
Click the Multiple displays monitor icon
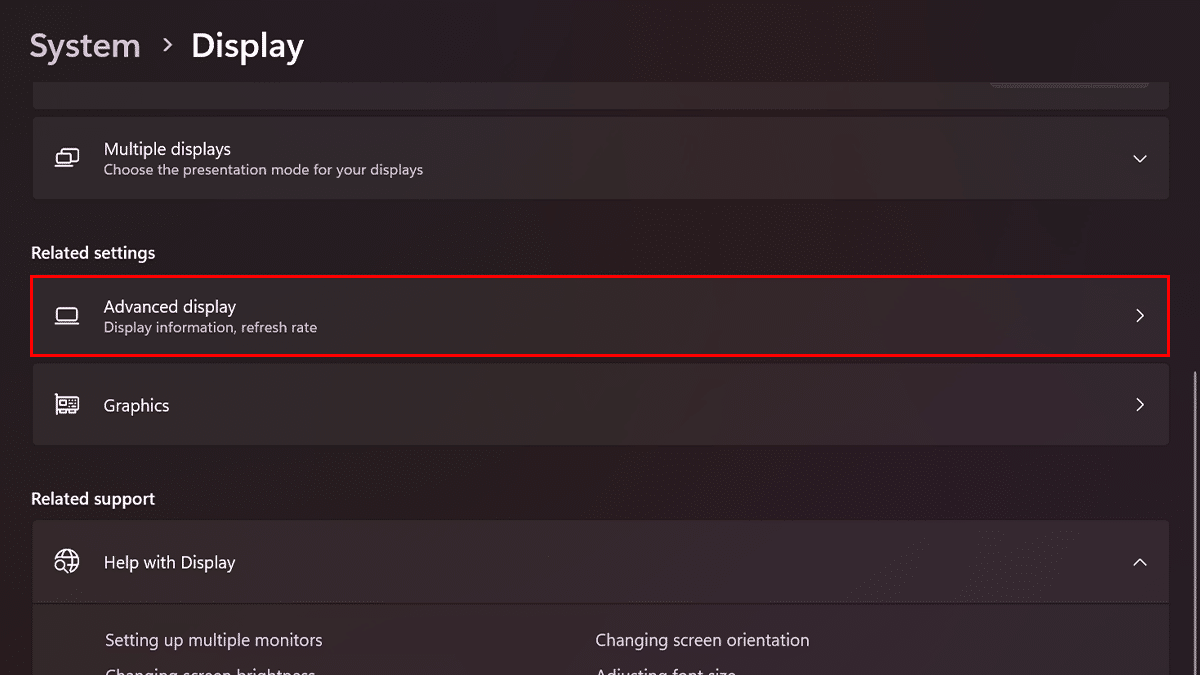[67, 158]
